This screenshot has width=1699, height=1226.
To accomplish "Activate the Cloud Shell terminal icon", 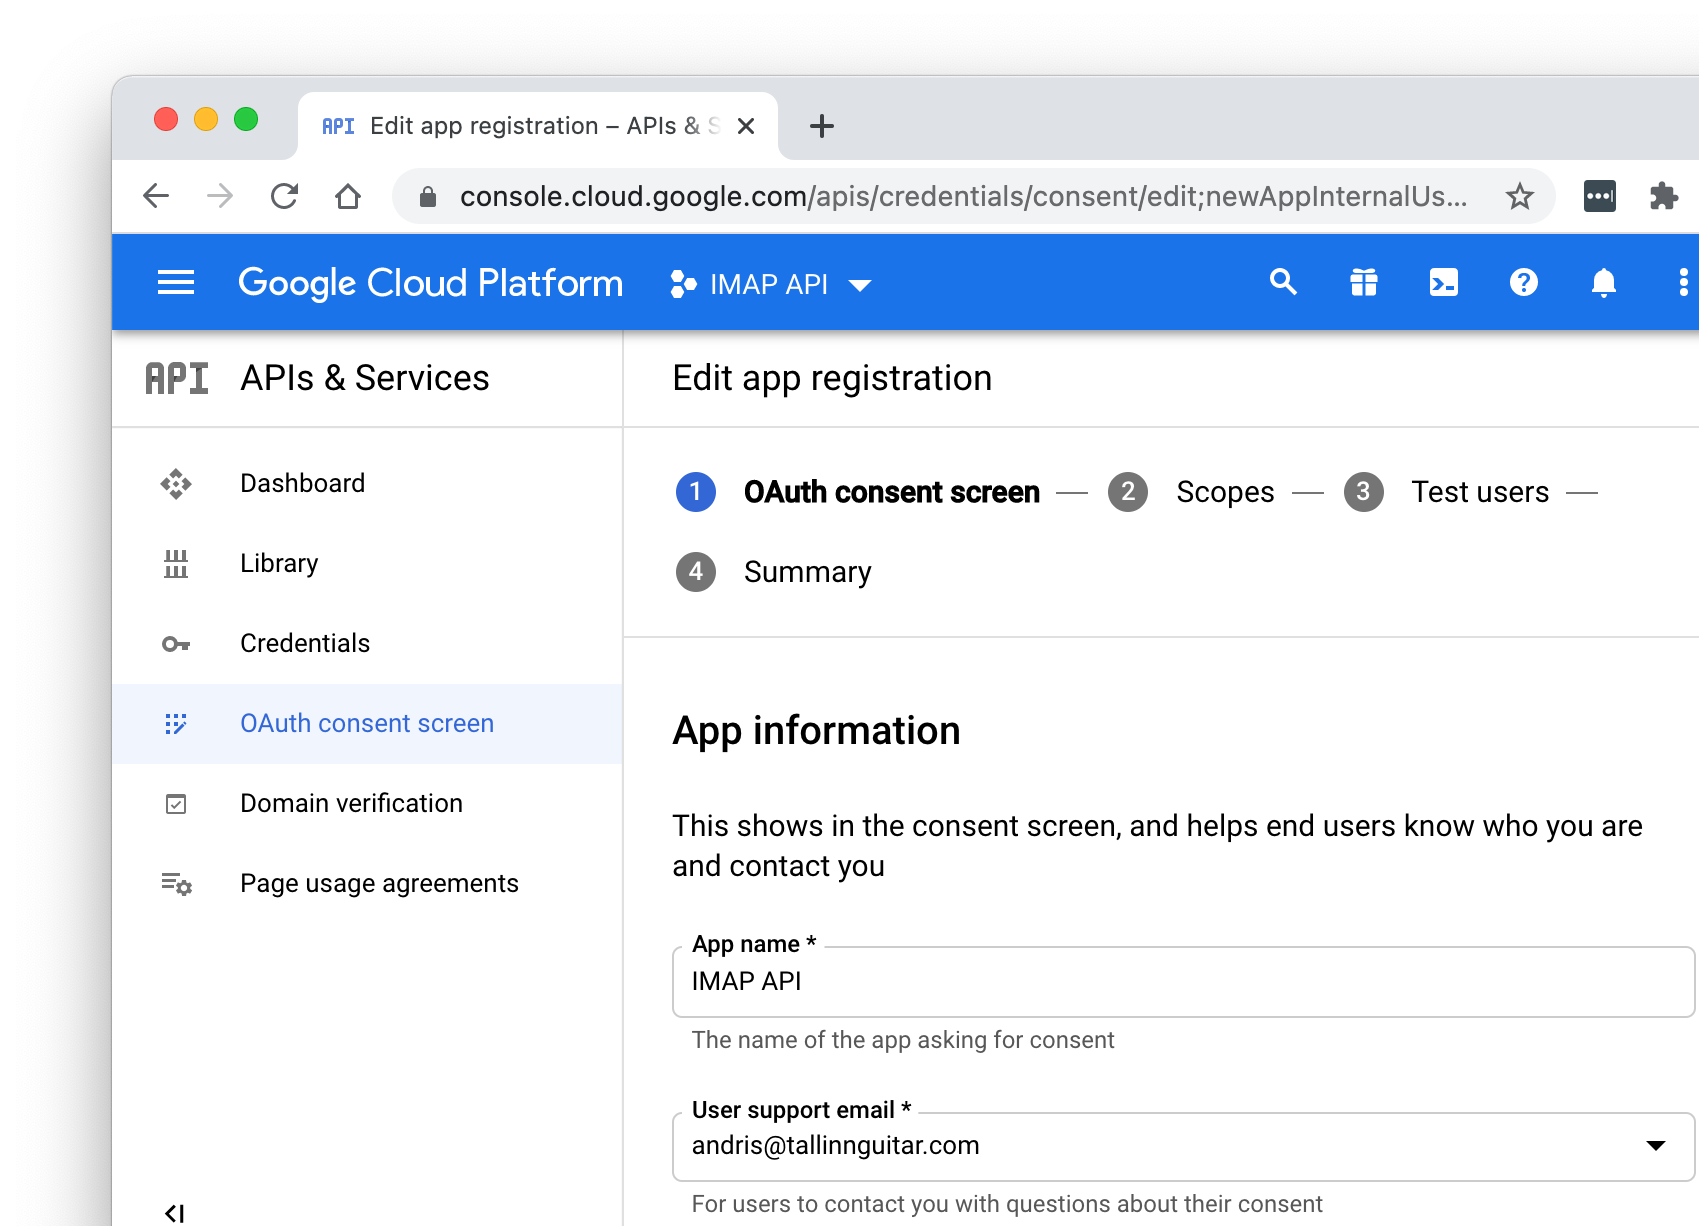I will coord(1444,283).
